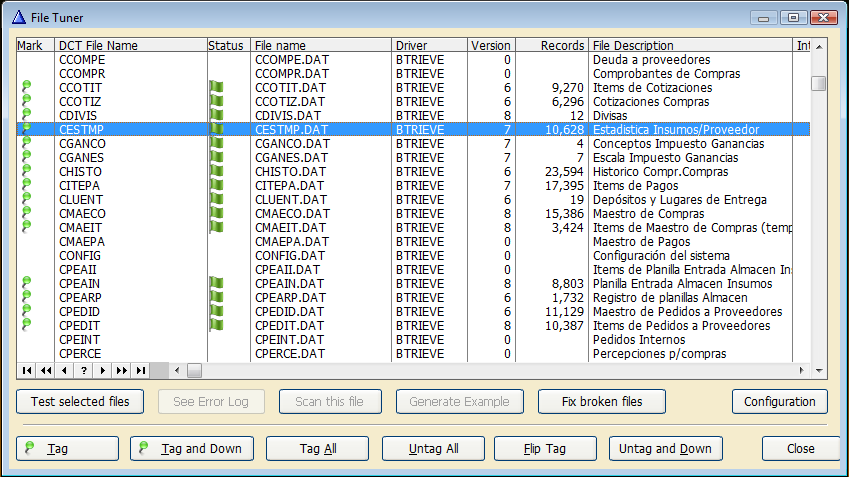Click the File Tuner blue triangle title icon
Image resolution: width=849 pixels, height=477 pixels.
coord(19,17)
